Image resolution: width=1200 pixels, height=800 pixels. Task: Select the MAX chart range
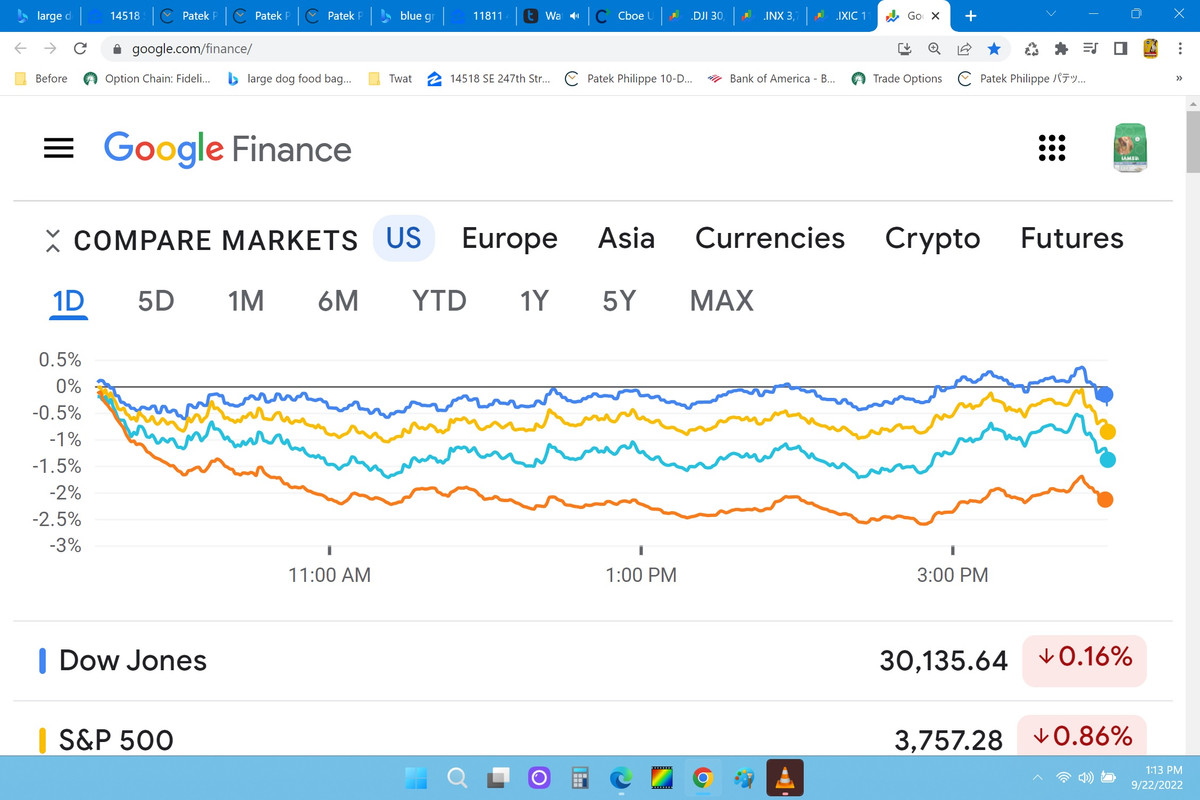click(x=722, y=300)
